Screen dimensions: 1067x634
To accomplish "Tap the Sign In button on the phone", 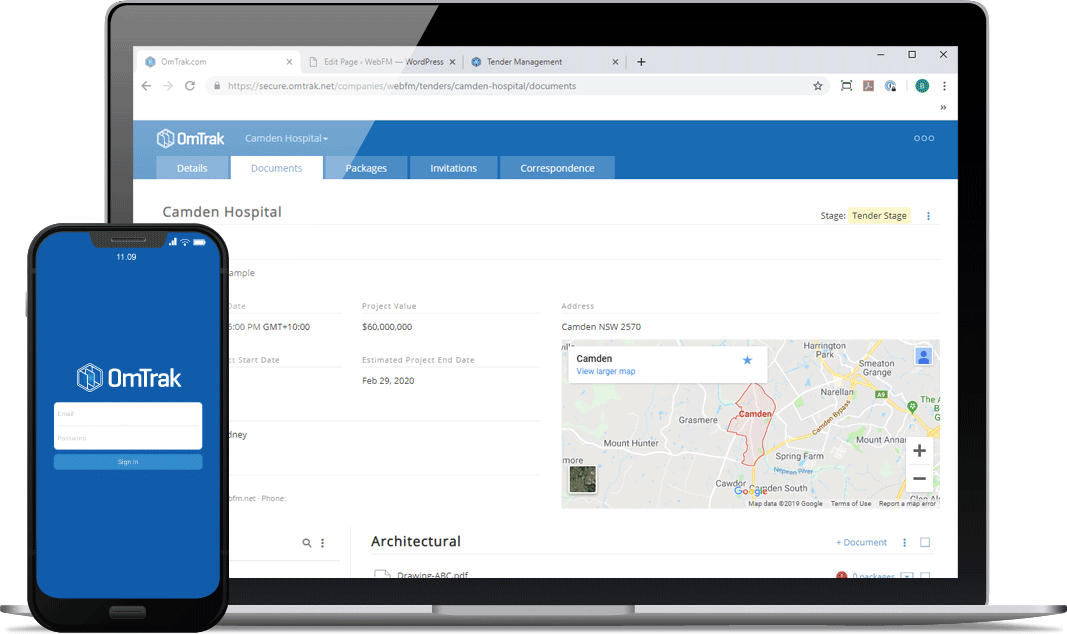I will [128, 462].
